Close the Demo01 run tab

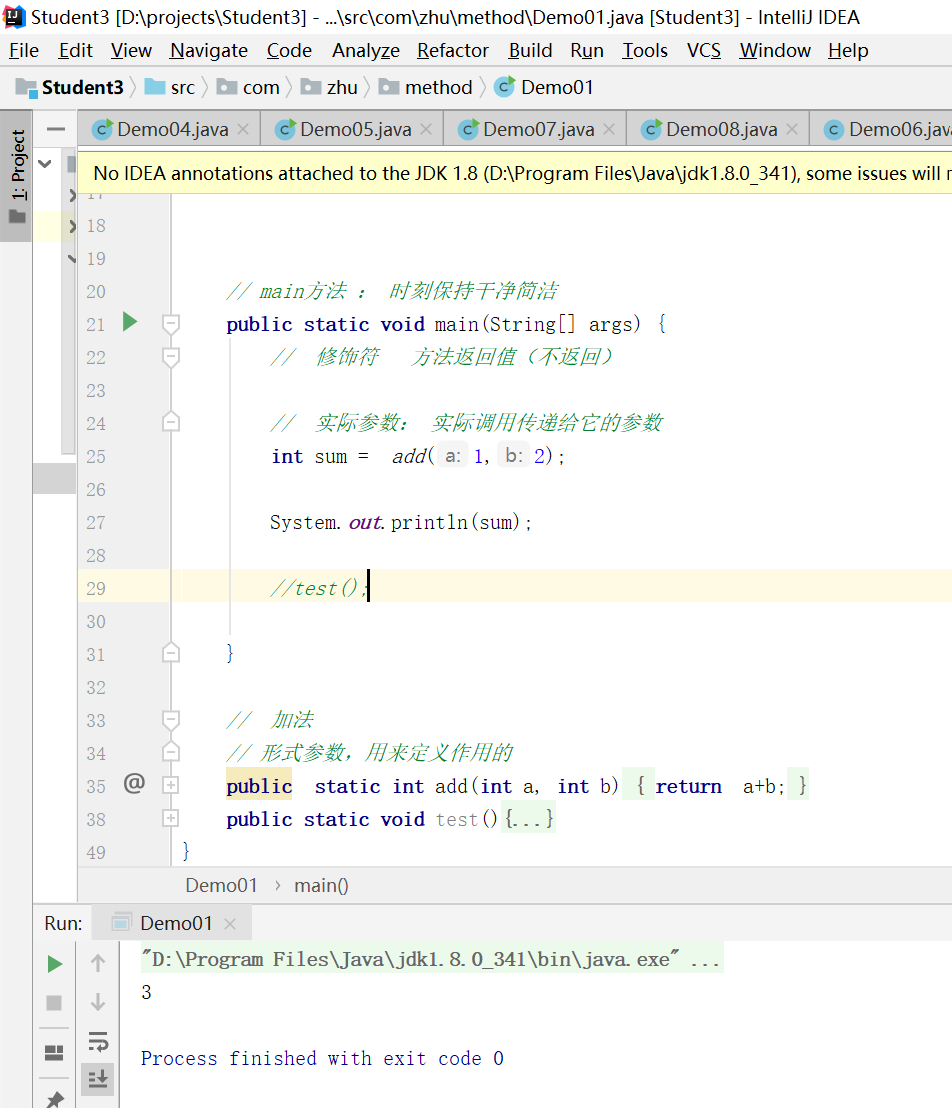point(230,924)
